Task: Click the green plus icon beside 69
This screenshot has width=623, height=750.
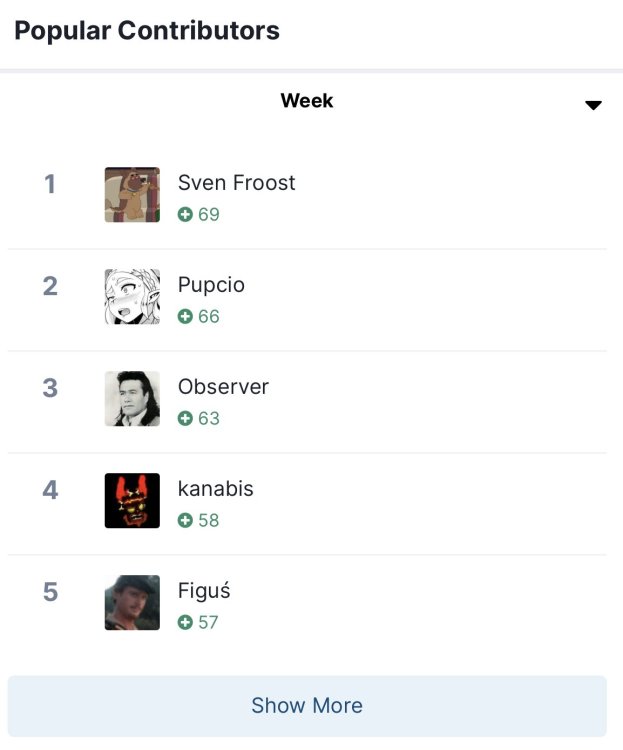Action: (x=185, y=215)
